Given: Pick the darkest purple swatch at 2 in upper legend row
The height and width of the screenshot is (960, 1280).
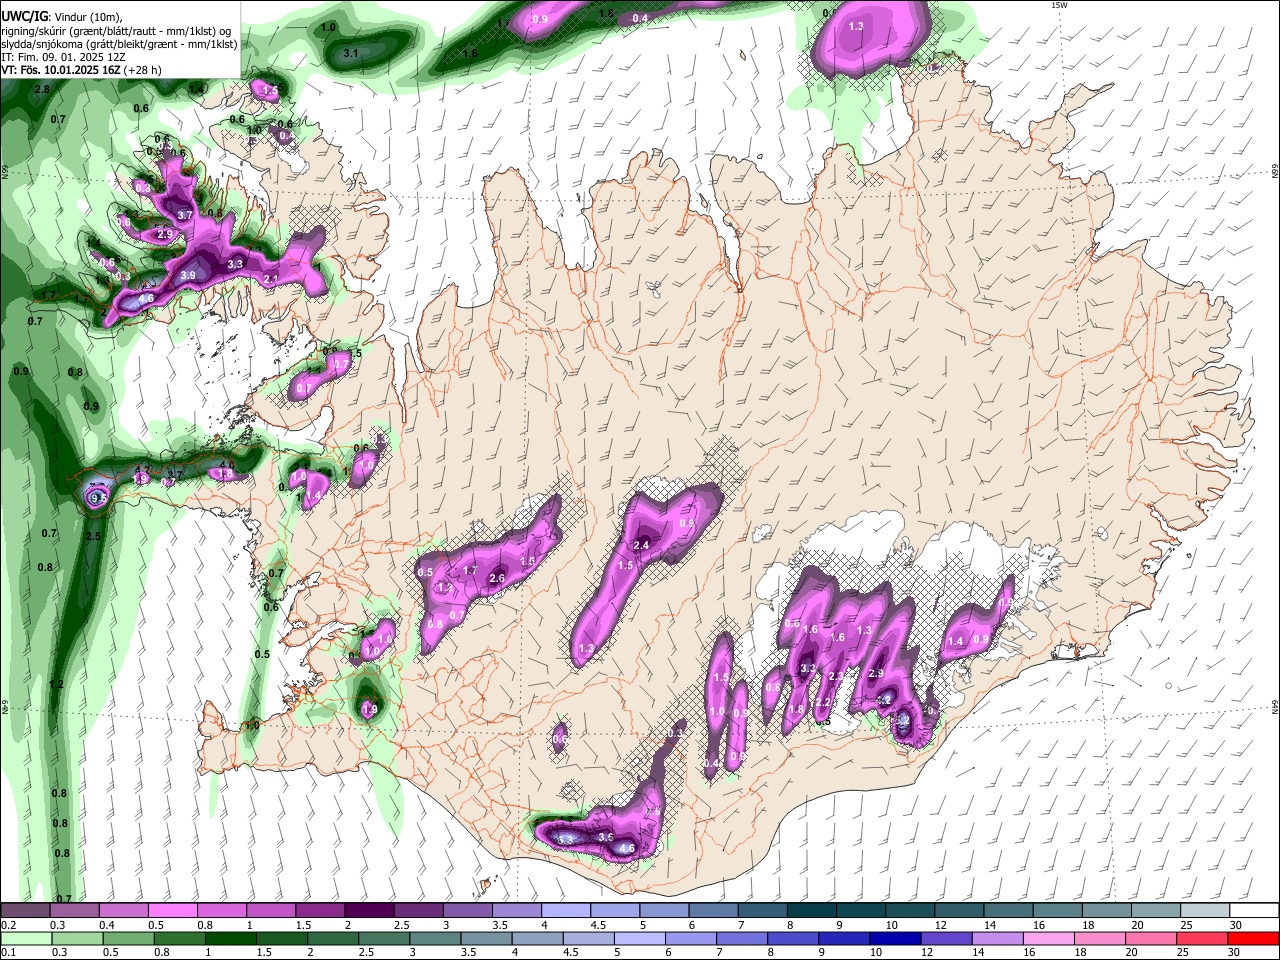Looking at the screenshot, I should coord(369,911).
